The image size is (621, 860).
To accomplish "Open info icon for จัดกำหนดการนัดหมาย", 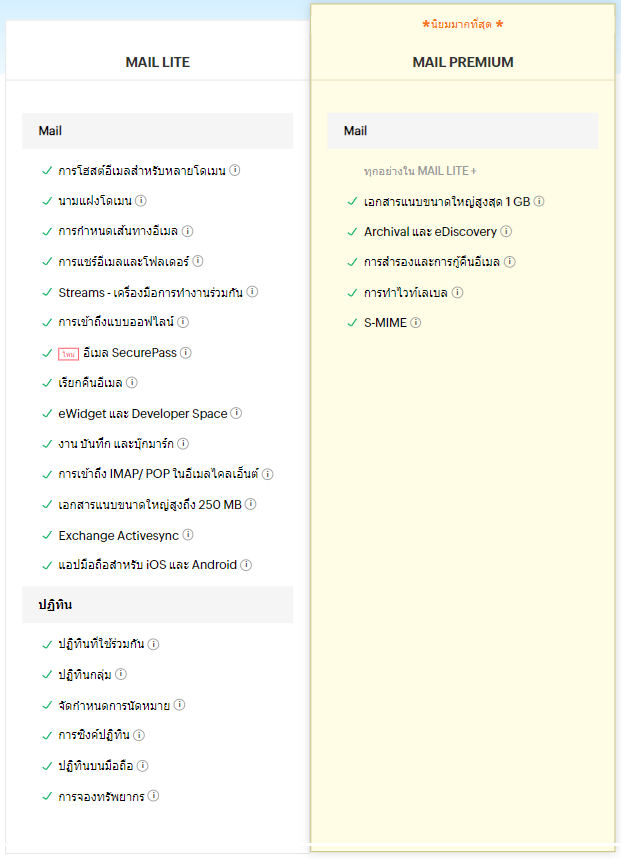I will pyautogui.click(x=179, y=705).
